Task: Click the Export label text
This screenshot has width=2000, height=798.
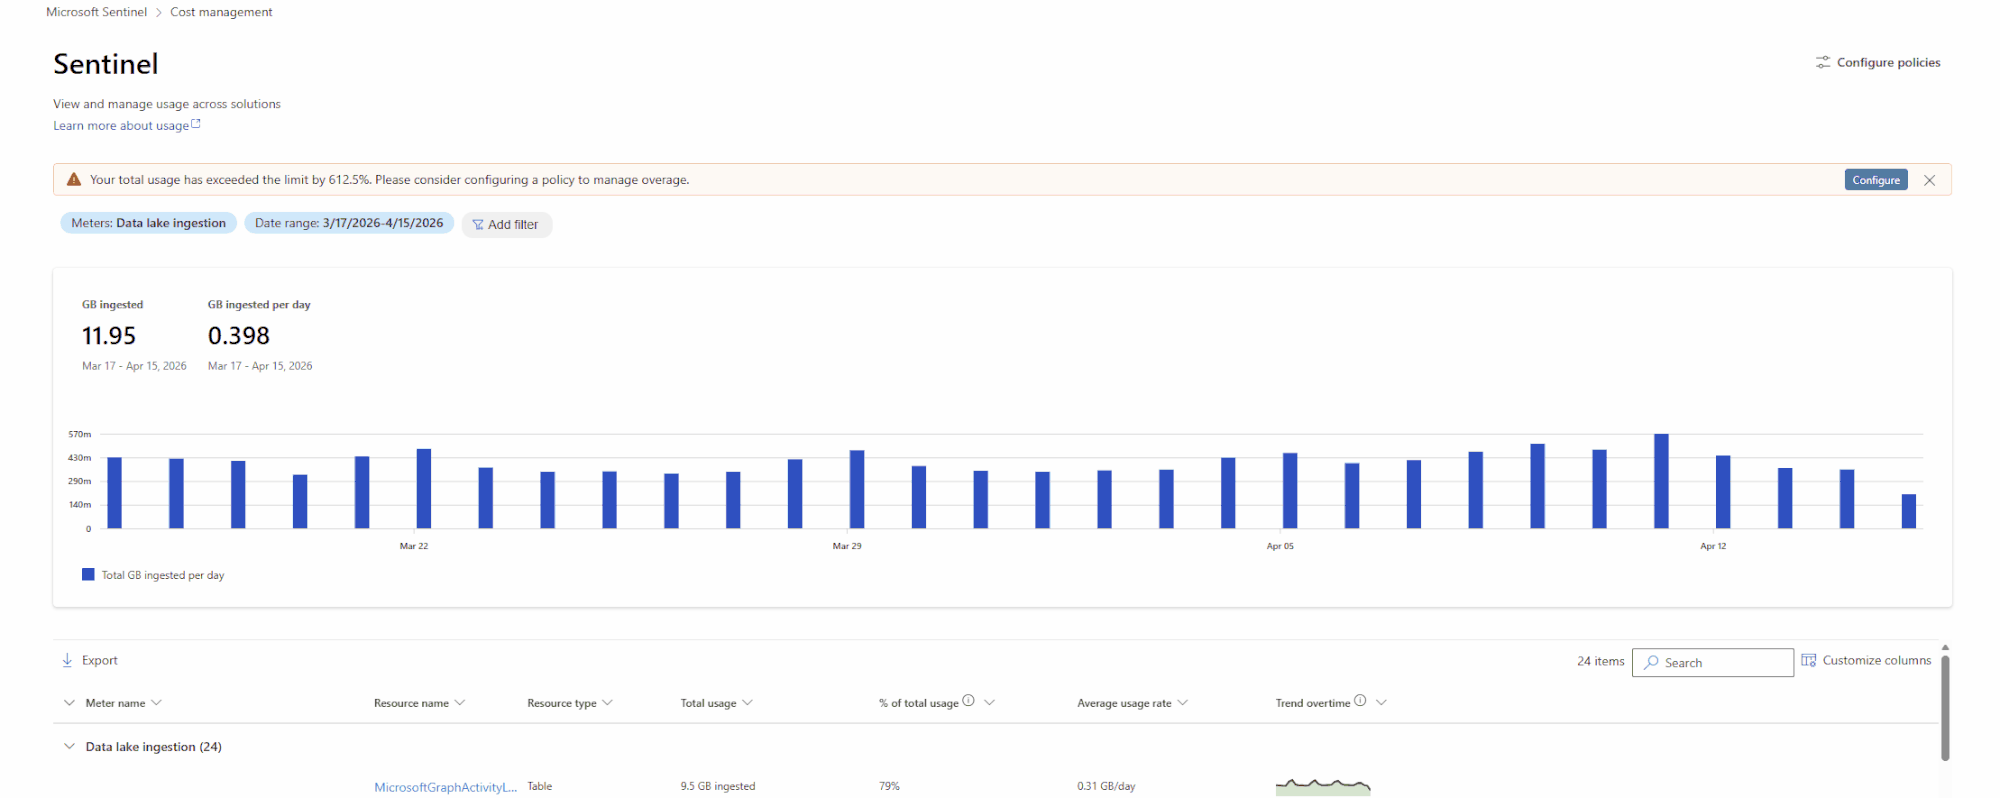Action: [x=100, y=660]
